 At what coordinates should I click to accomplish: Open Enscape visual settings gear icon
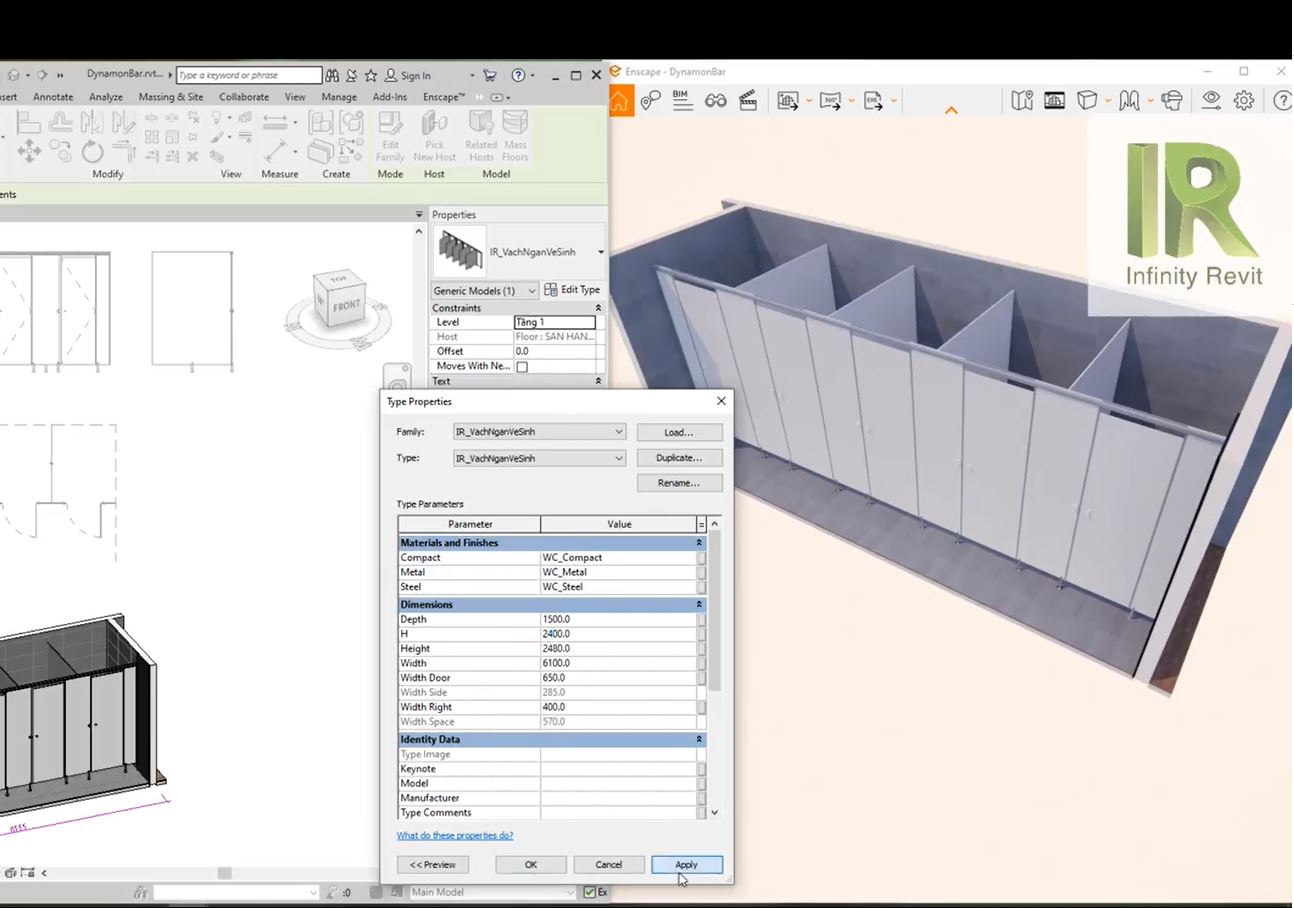click(1243, 100)
